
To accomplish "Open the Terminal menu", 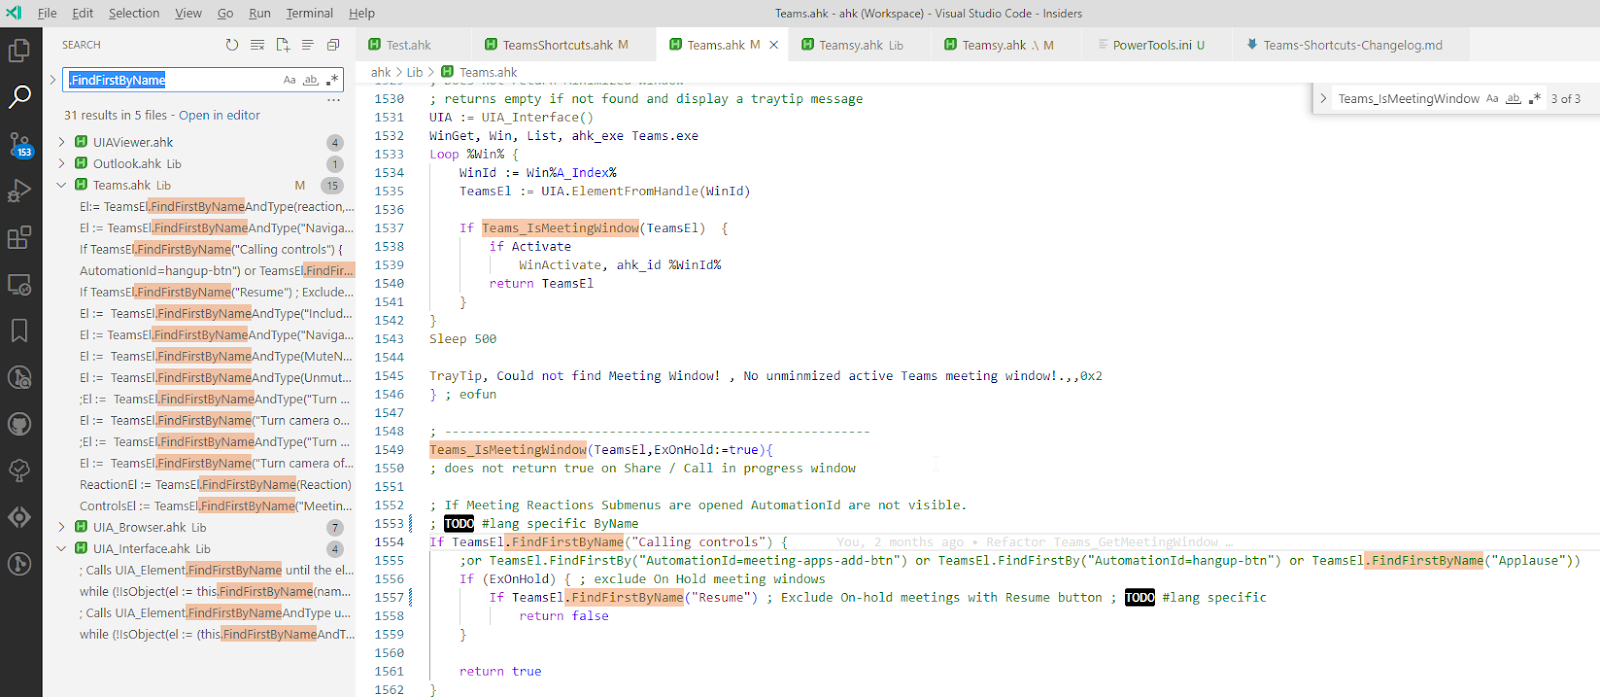I will [x=310, y=13].
